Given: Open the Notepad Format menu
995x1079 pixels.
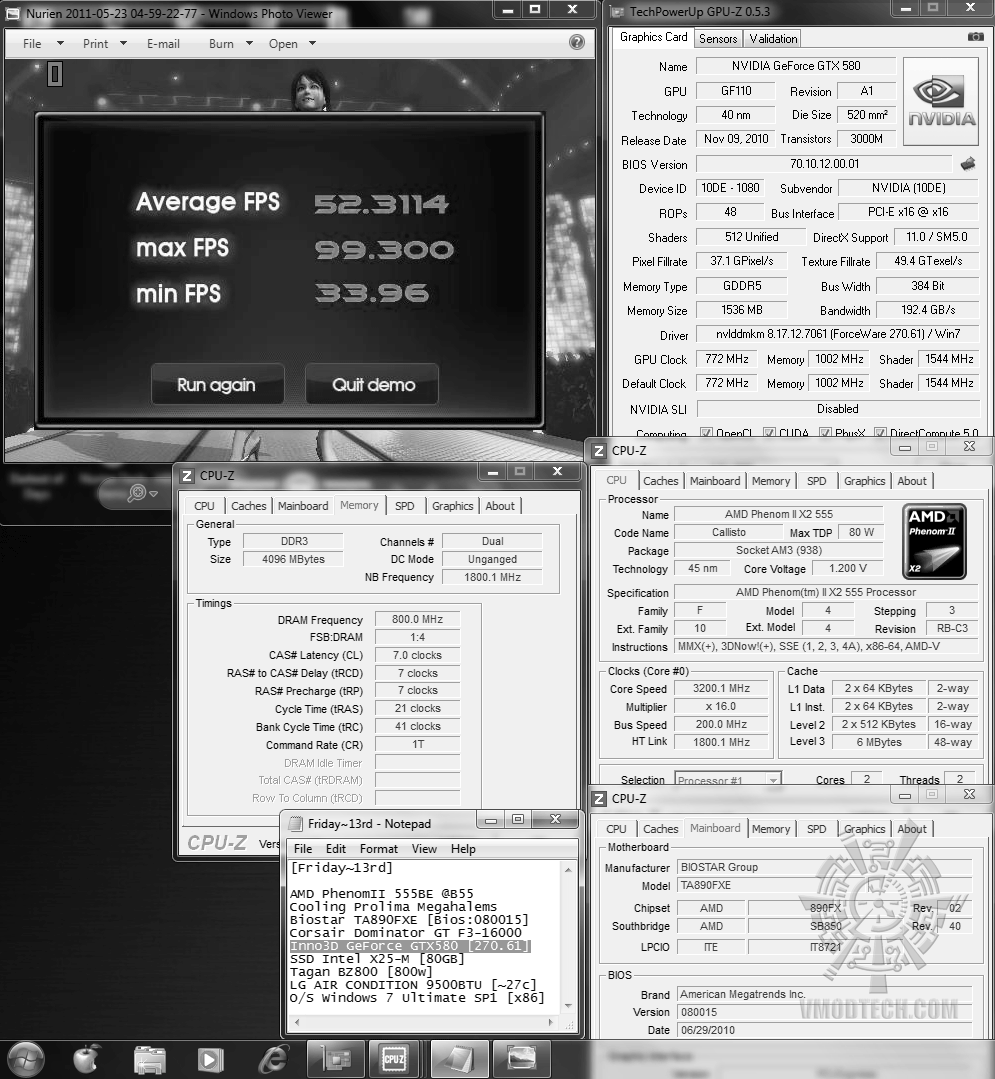Looking at the screenshot, I should [x=378, y=848].
